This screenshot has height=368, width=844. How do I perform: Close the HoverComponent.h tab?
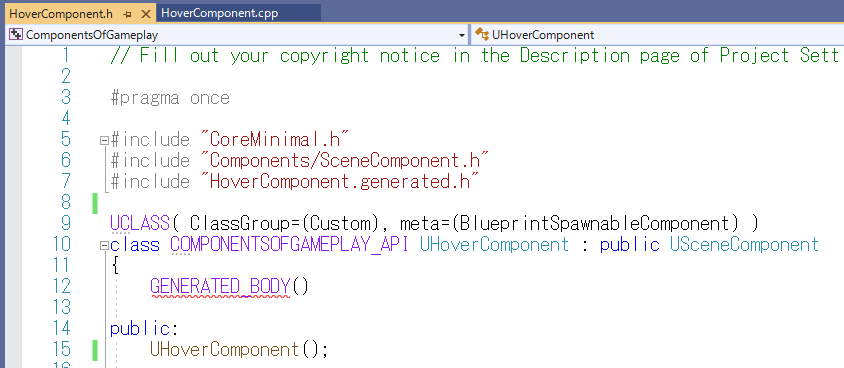point(145,14)
